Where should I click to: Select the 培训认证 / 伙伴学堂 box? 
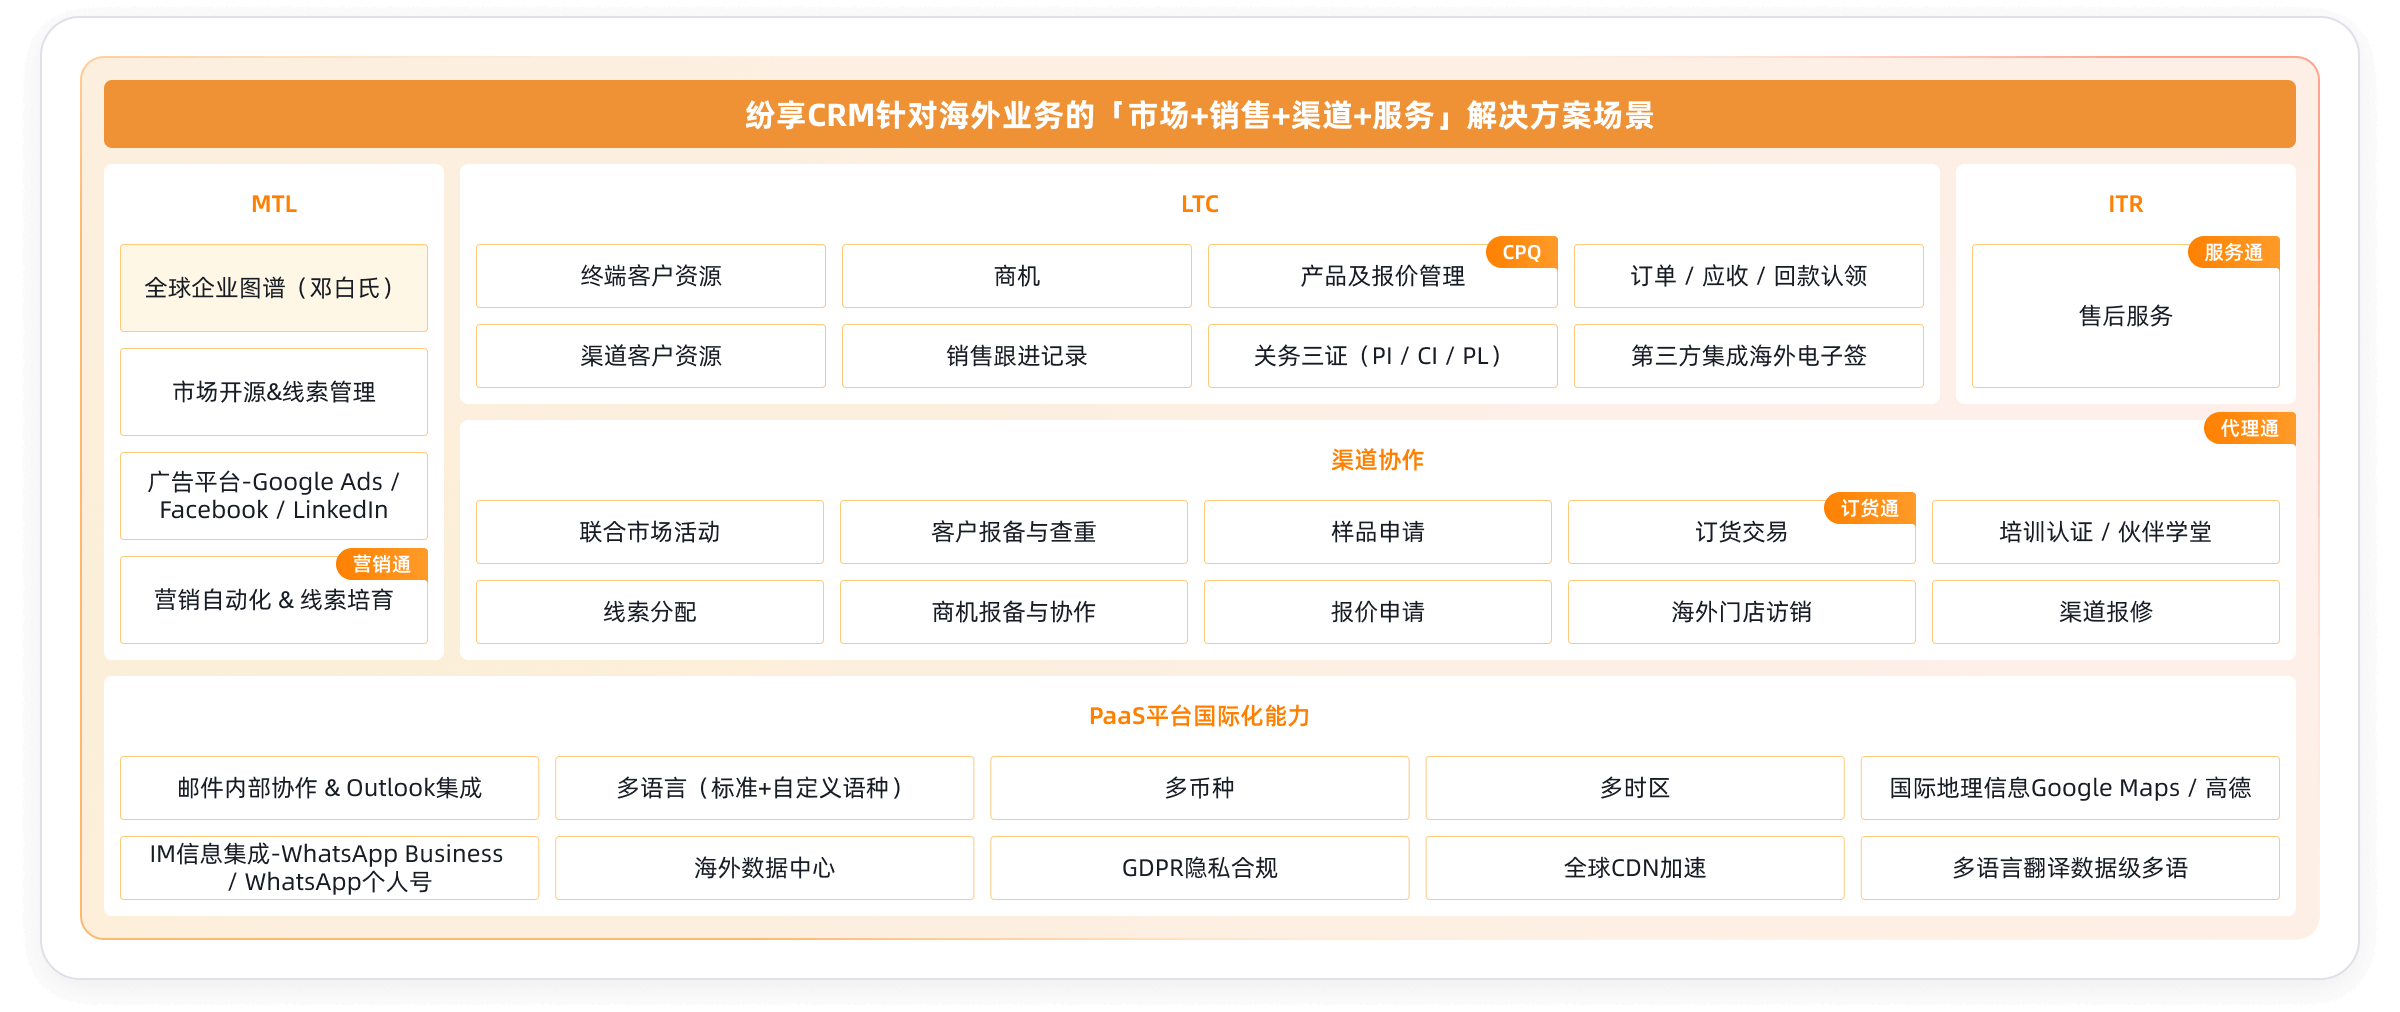2105,532
